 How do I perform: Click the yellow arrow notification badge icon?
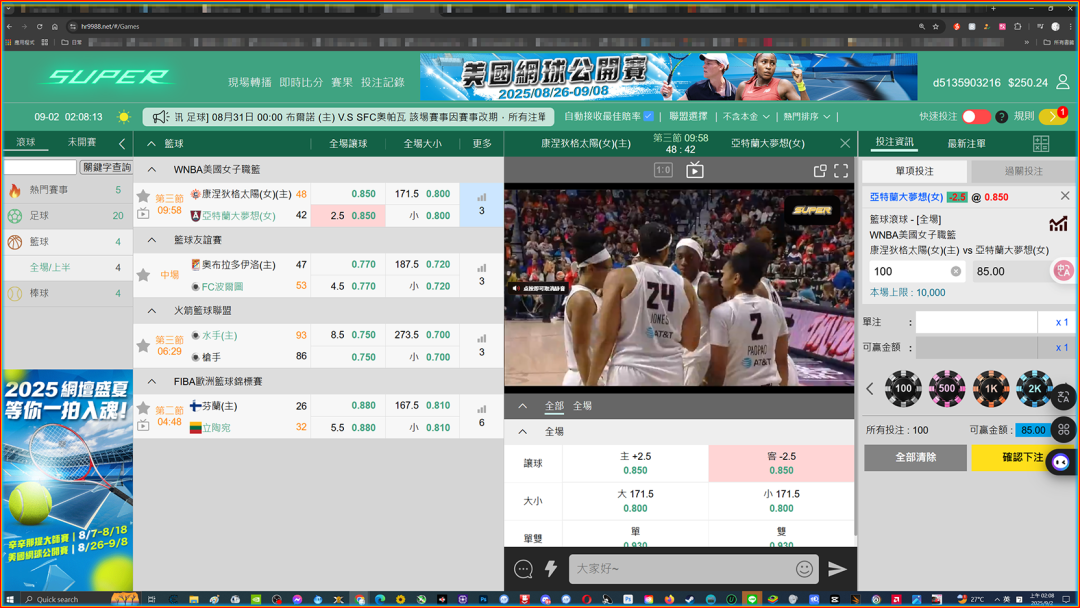pos(1053,116)
